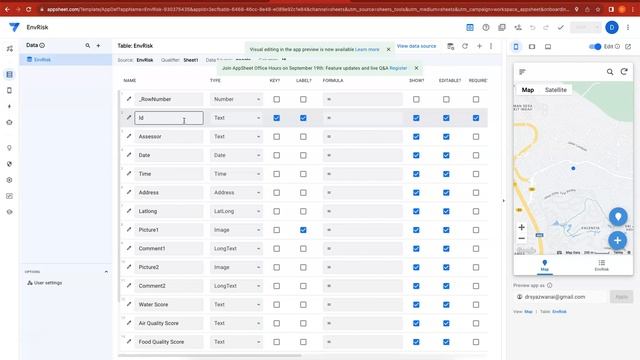The height and width of the screenshot is (360, 640).
Task: Click Learn more in visual editing notice
Action: (x=367, y=49)
